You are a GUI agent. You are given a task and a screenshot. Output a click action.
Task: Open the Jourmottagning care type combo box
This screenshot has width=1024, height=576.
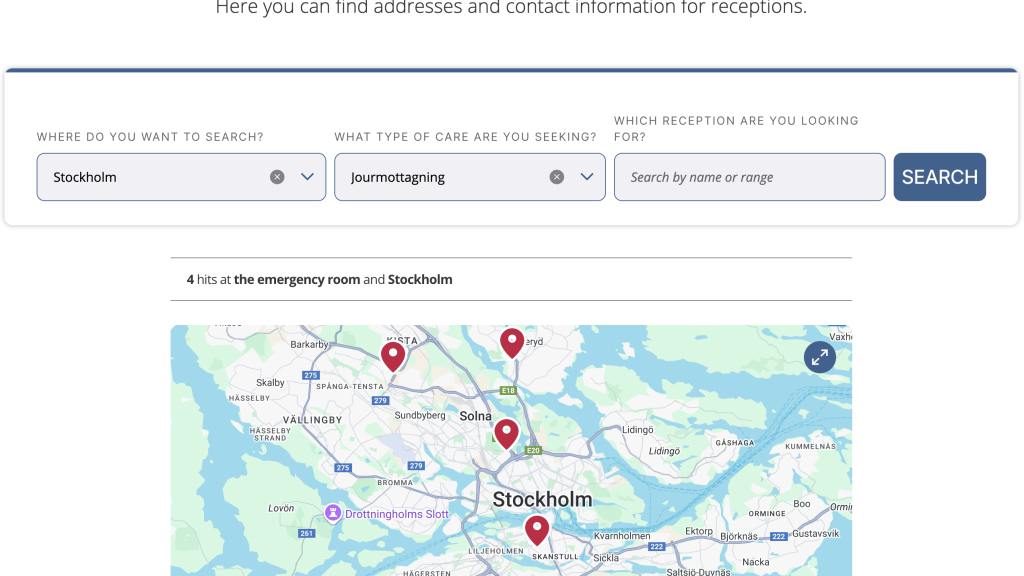[x=470, y=177]
